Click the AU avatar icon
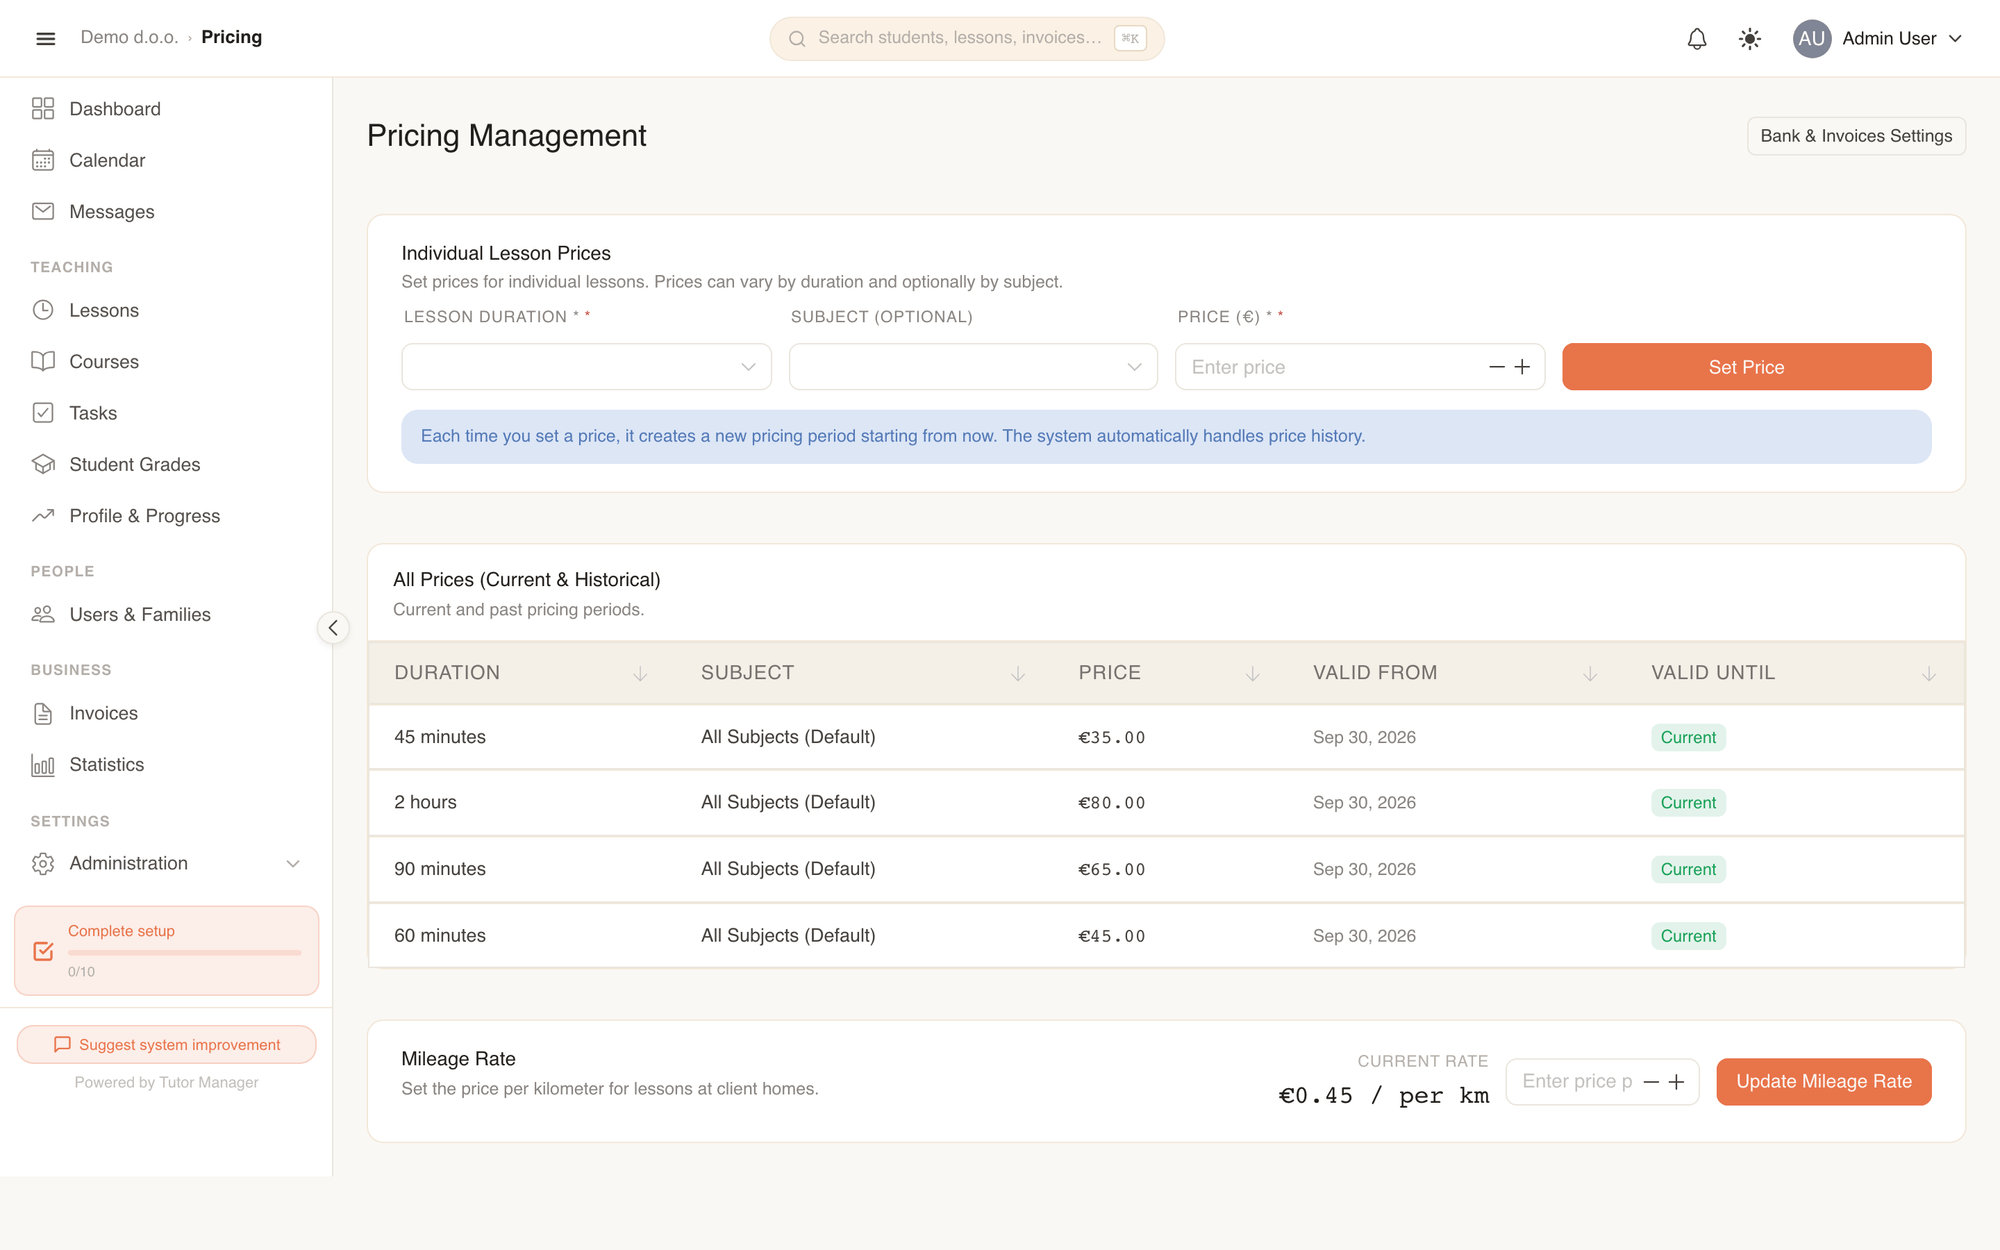Viewport: 2000px width, 1250px height. pyautogui.click(x=1811, y=39)
